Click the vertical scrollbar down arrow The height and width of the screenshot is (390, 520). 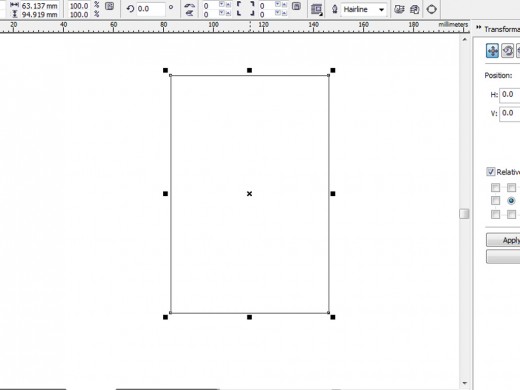pyautogui.click(x=464, y=383)
